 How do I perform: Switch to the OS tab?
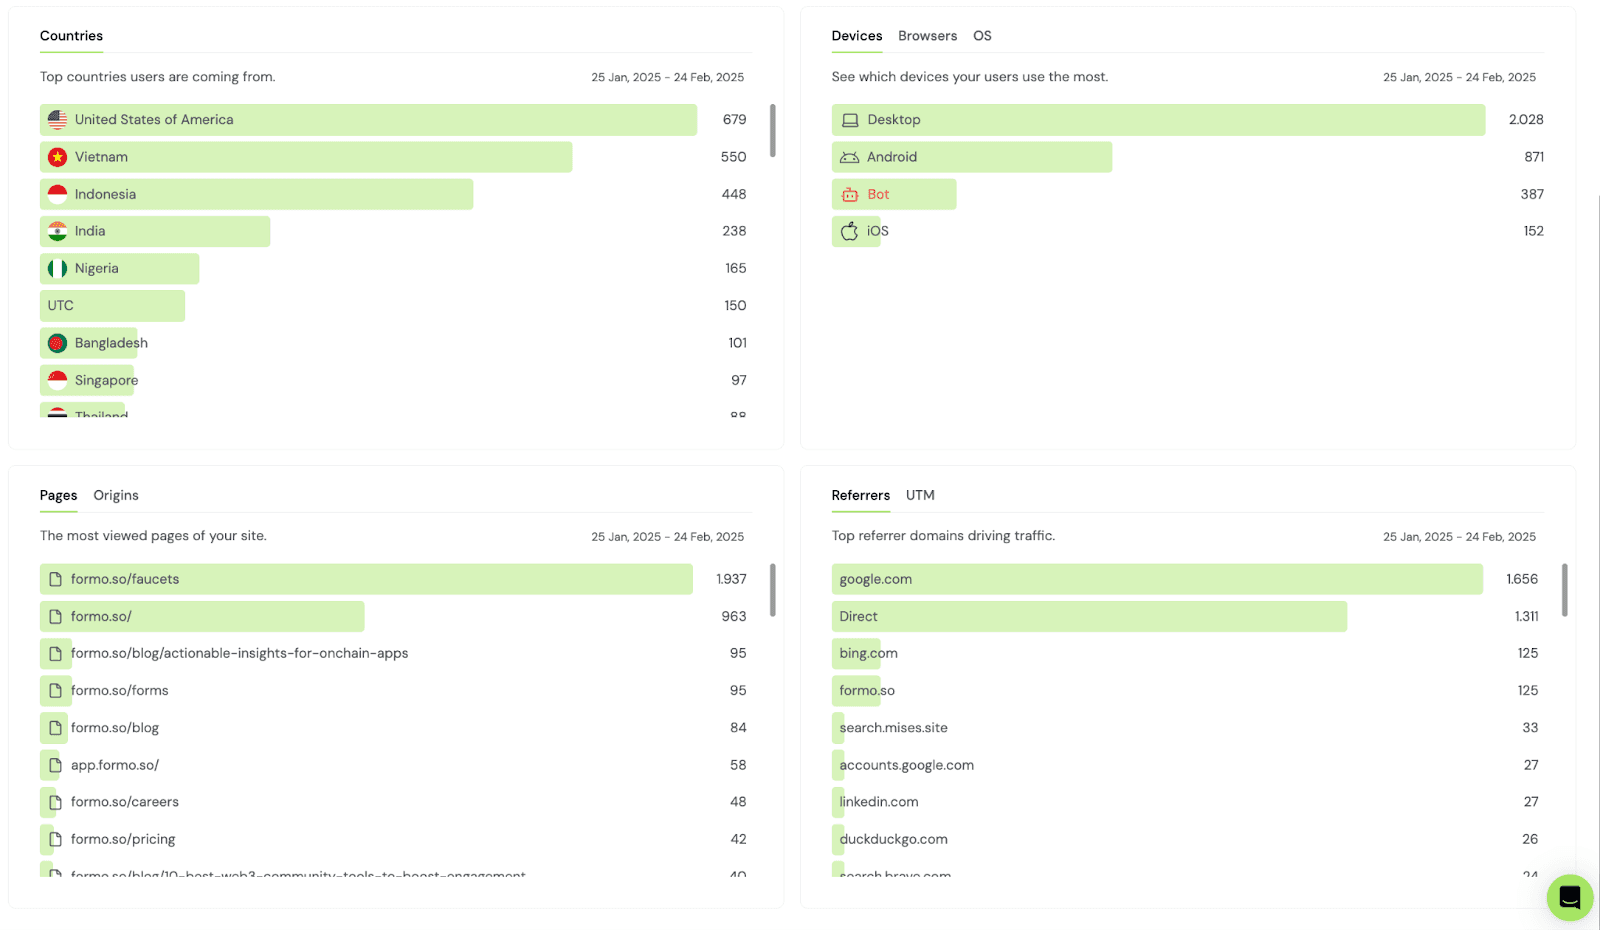point(982,36)
